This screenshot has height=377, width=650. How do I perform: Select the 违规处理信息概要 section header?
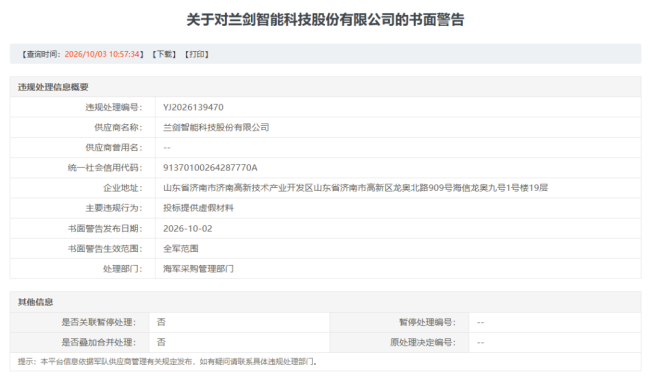[x=53, y=87]
